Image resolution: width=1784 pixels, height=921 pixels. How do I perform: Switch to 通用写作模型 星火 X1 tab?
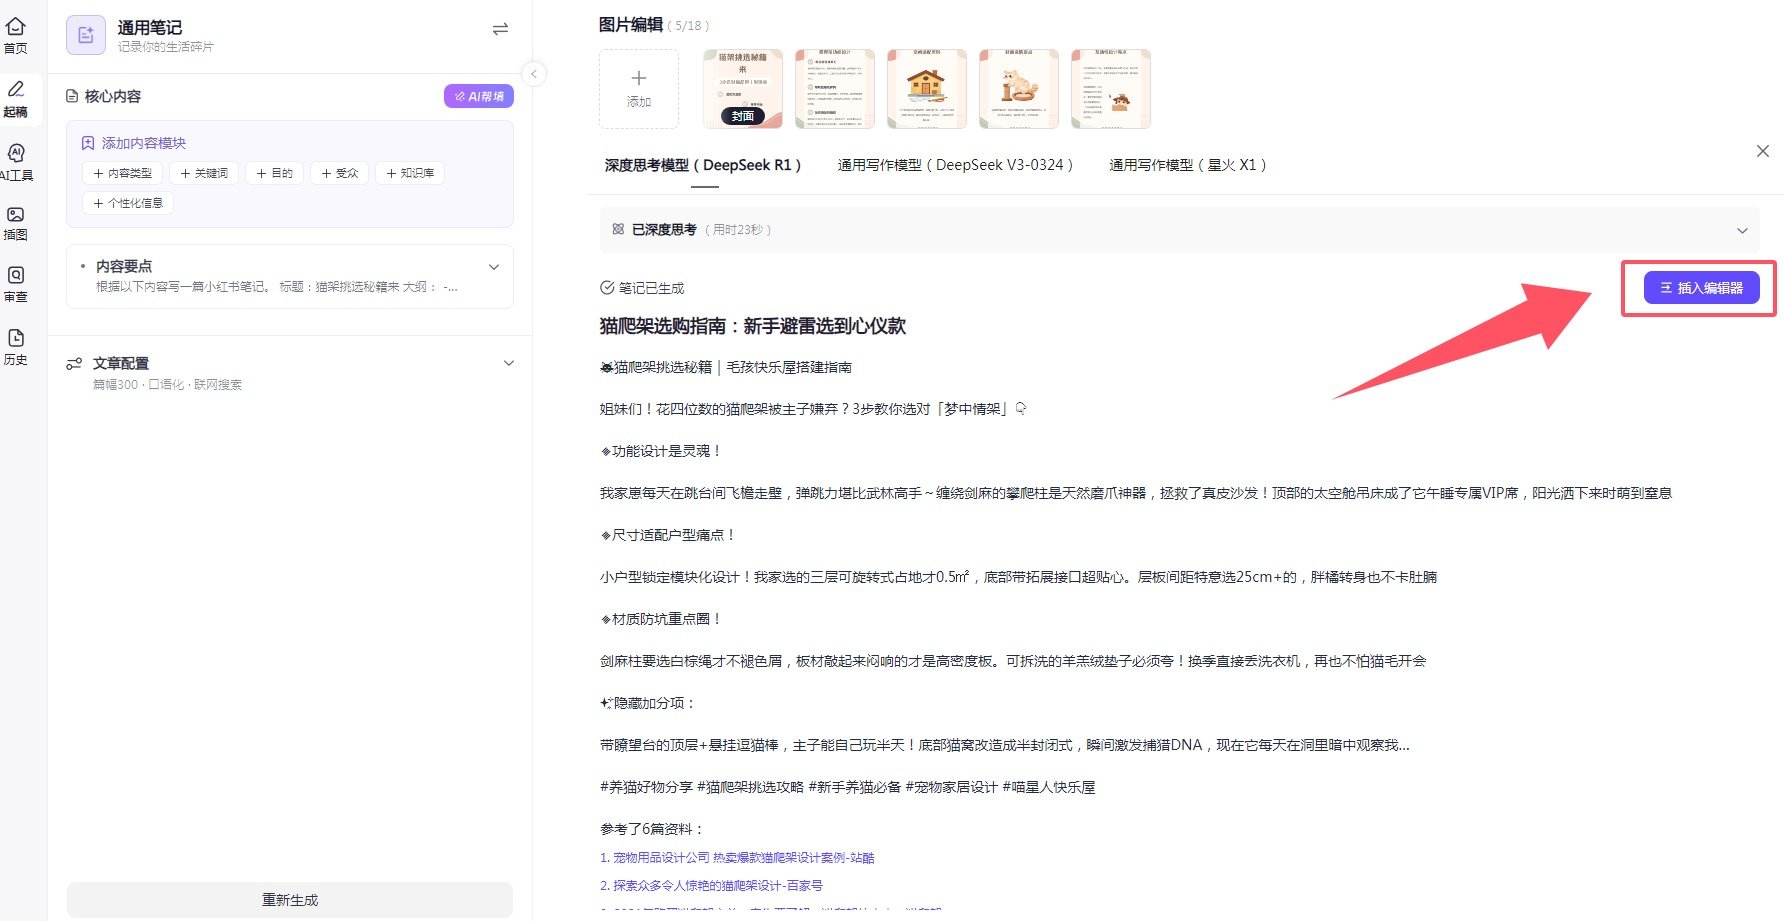(1187, 165)
